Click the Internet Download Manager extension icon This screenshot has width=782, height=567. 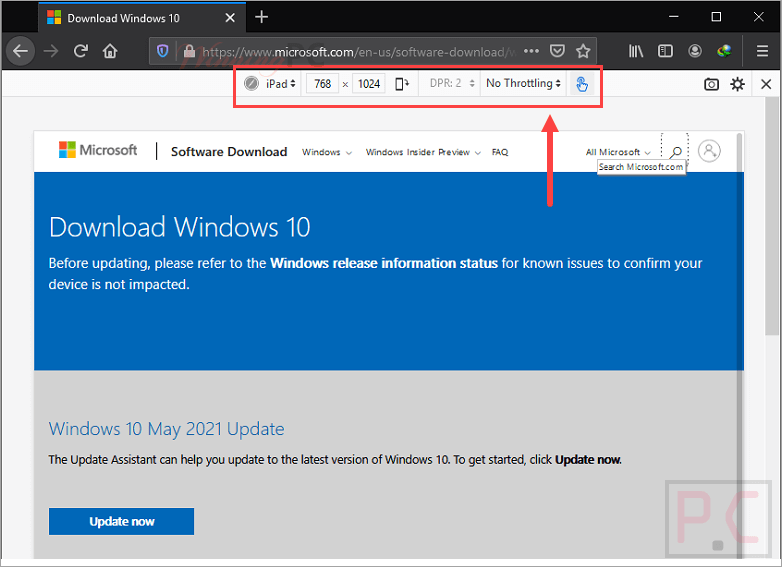click(724, 51)
